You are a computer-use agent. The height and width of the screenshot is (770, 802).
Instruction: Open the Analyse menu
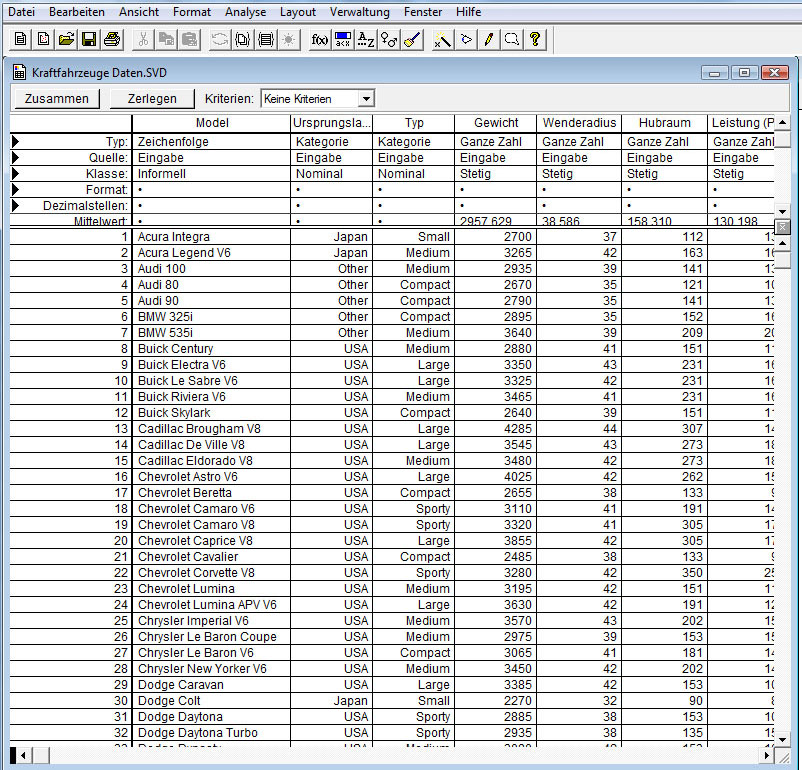point(246,12)
